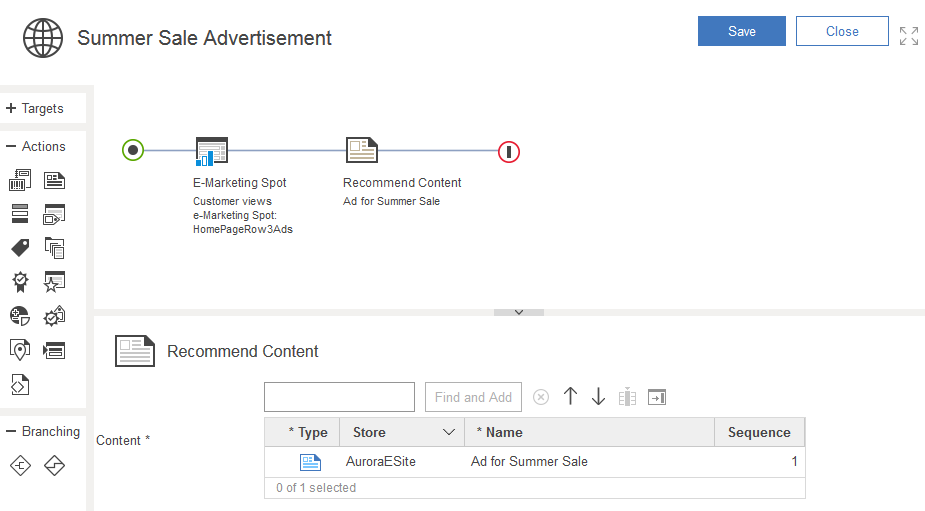Viewport: 925px width, 511px height.
Task: Select the Recommend Content action in palette
Action: pos(54,181)
